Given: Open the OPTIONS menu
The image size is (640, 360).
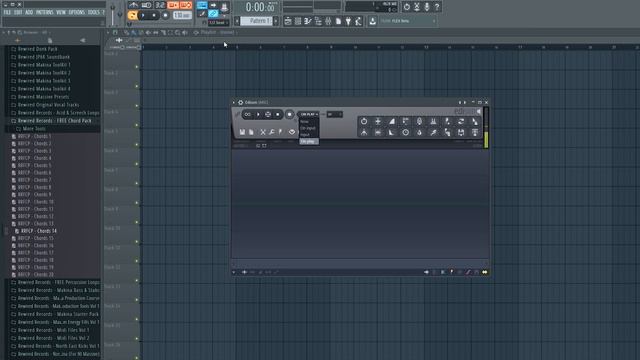Looking at the screenshot, I should pyautogui.click(x=77, y=12).
